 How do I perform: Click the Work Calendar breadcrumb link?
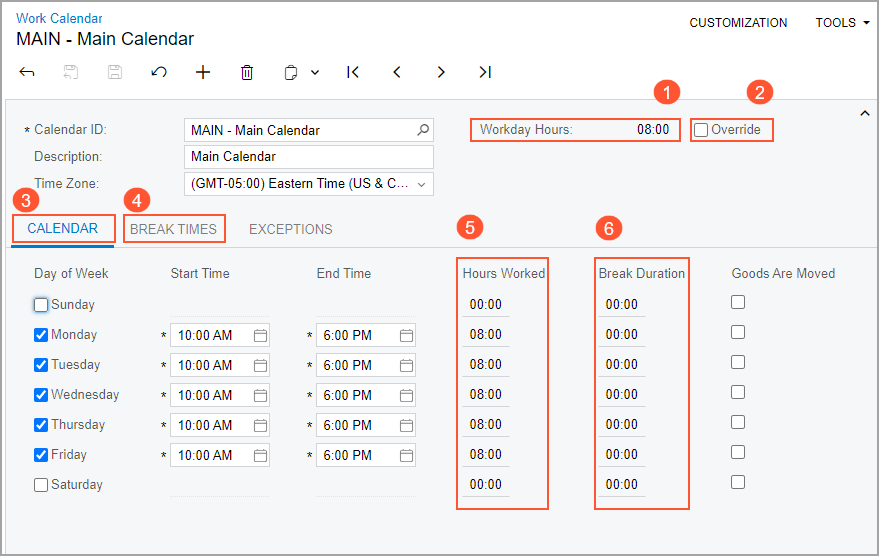[x=59, y=18]
